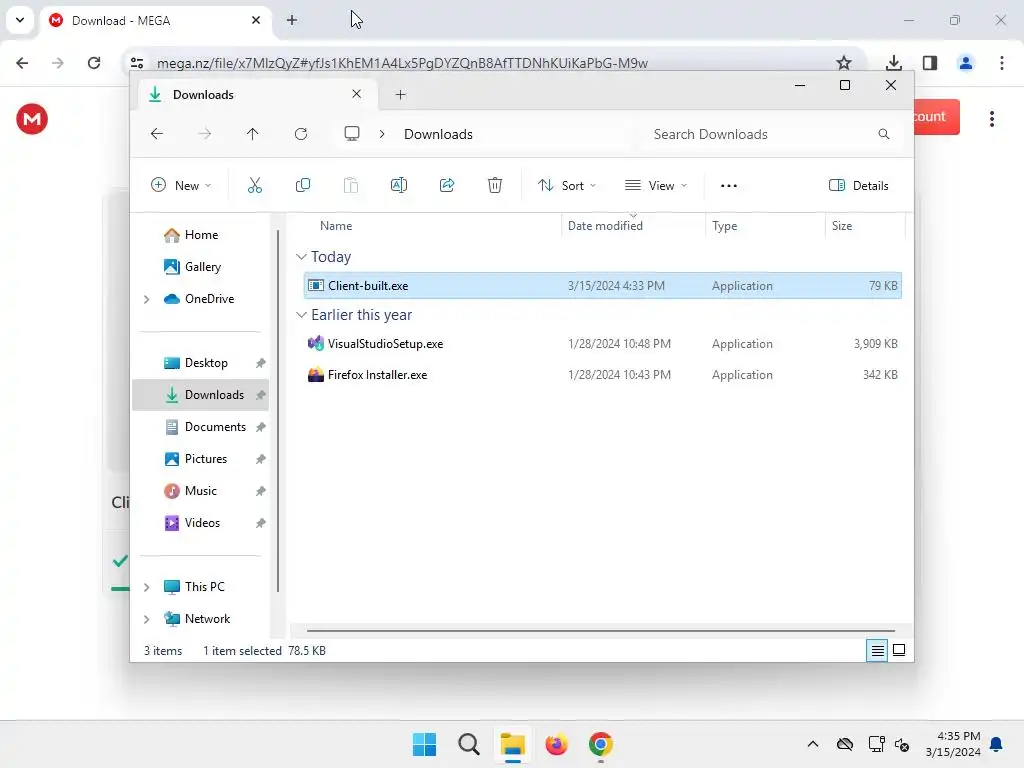Viewport: 1024px width, 768px height.
Task: Open Home in navigation pane
Action: click(201, 235)
